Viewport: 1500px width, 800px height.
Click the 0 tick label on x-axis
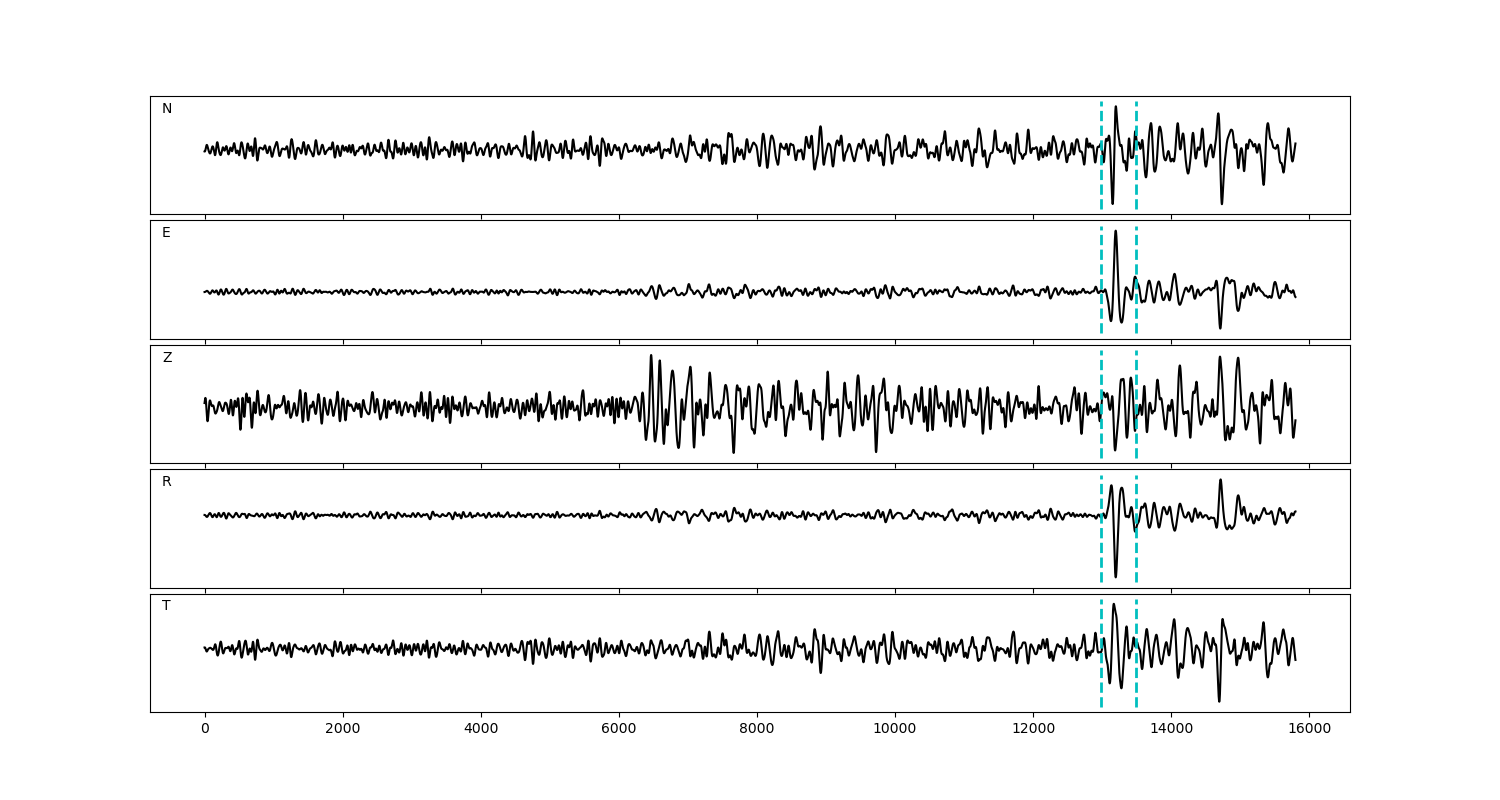(x=205, y=730)
